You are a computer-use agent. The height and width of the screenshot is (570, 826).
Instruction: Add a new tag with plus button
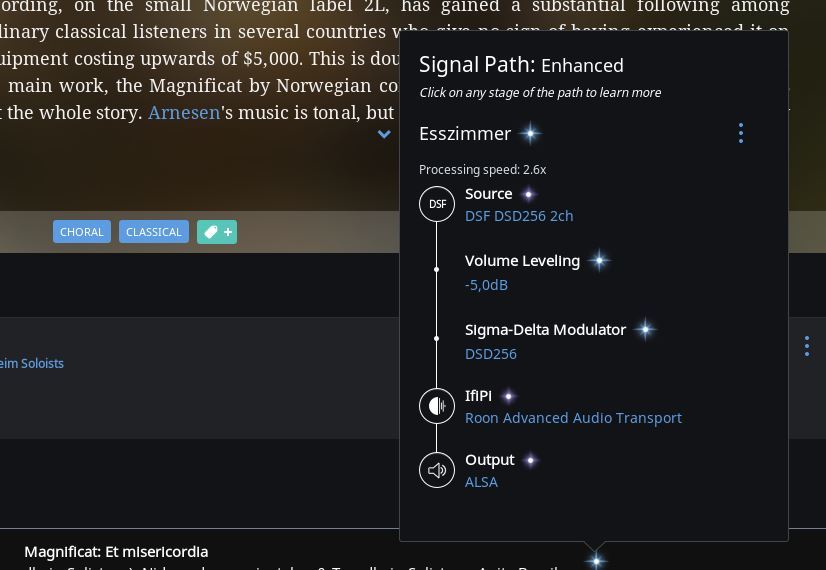pos(217,232)
